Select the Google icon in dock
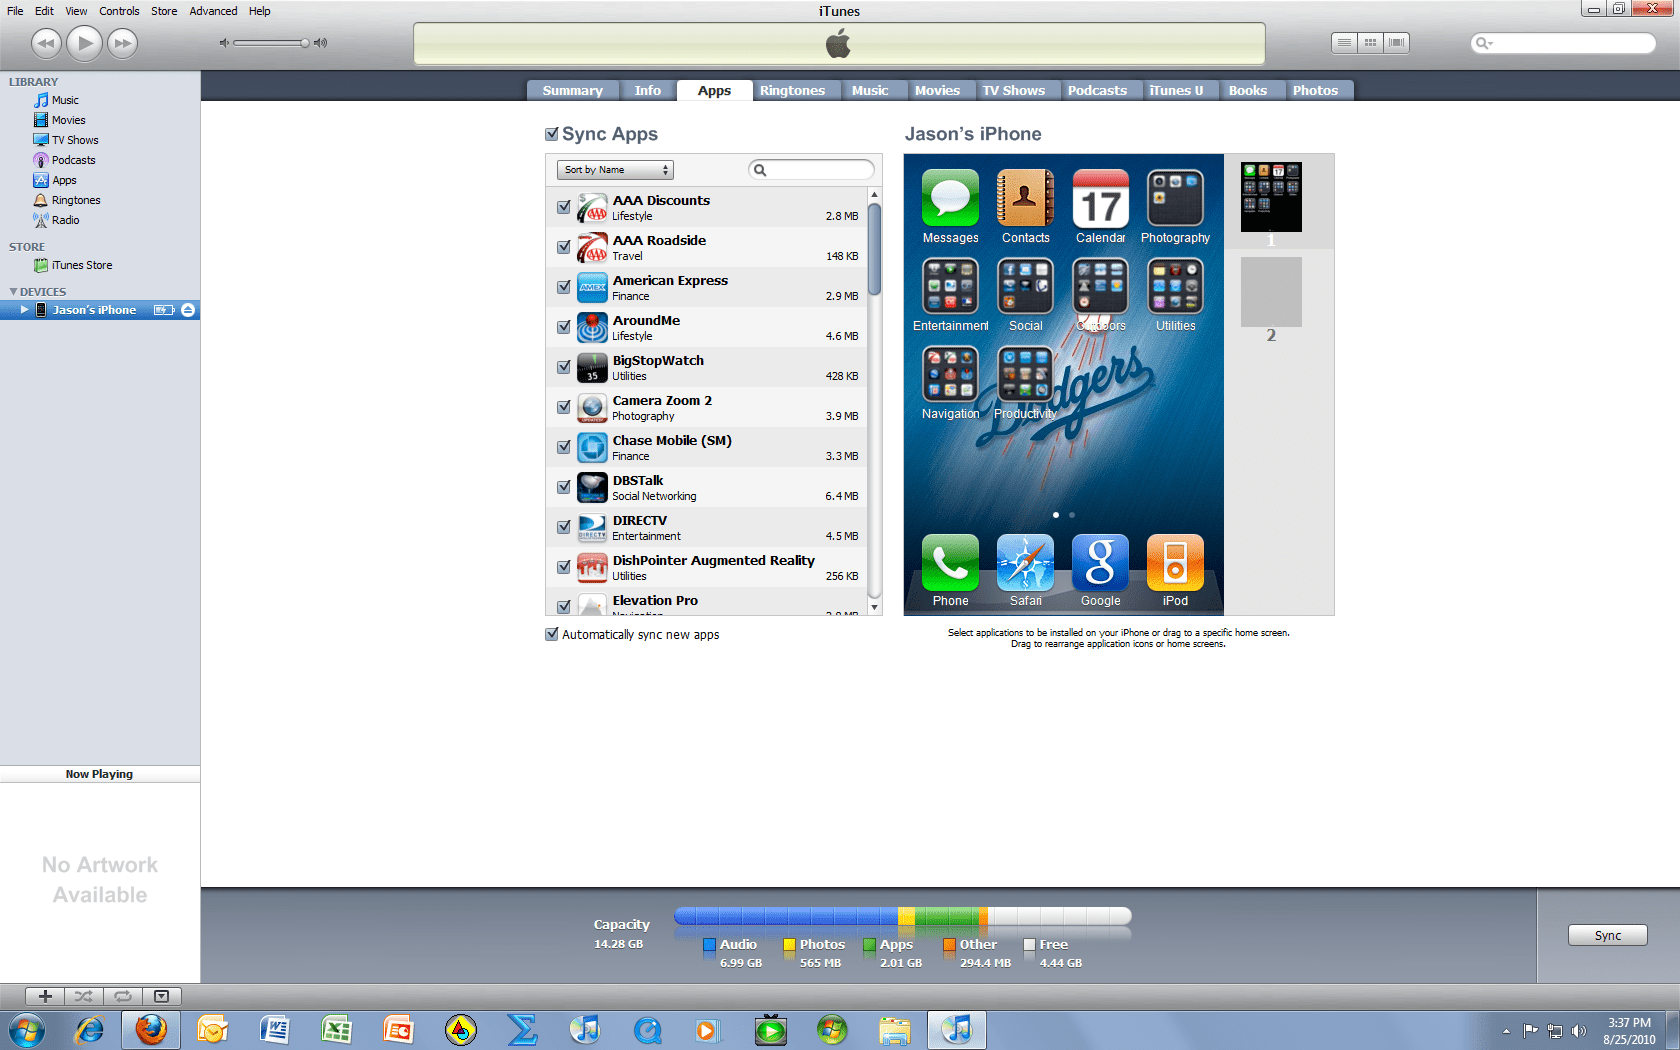 (x=1100, y=562)
